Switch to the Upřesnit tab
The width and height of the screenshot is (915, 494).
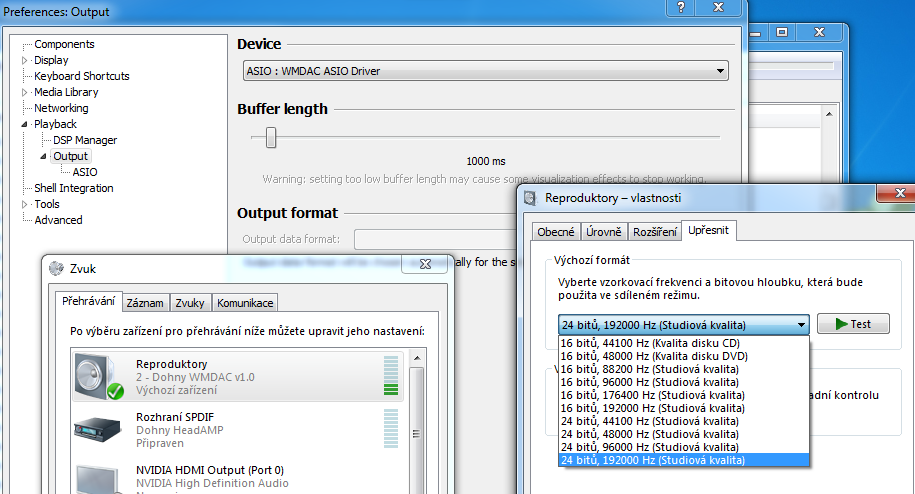[708, 230]
